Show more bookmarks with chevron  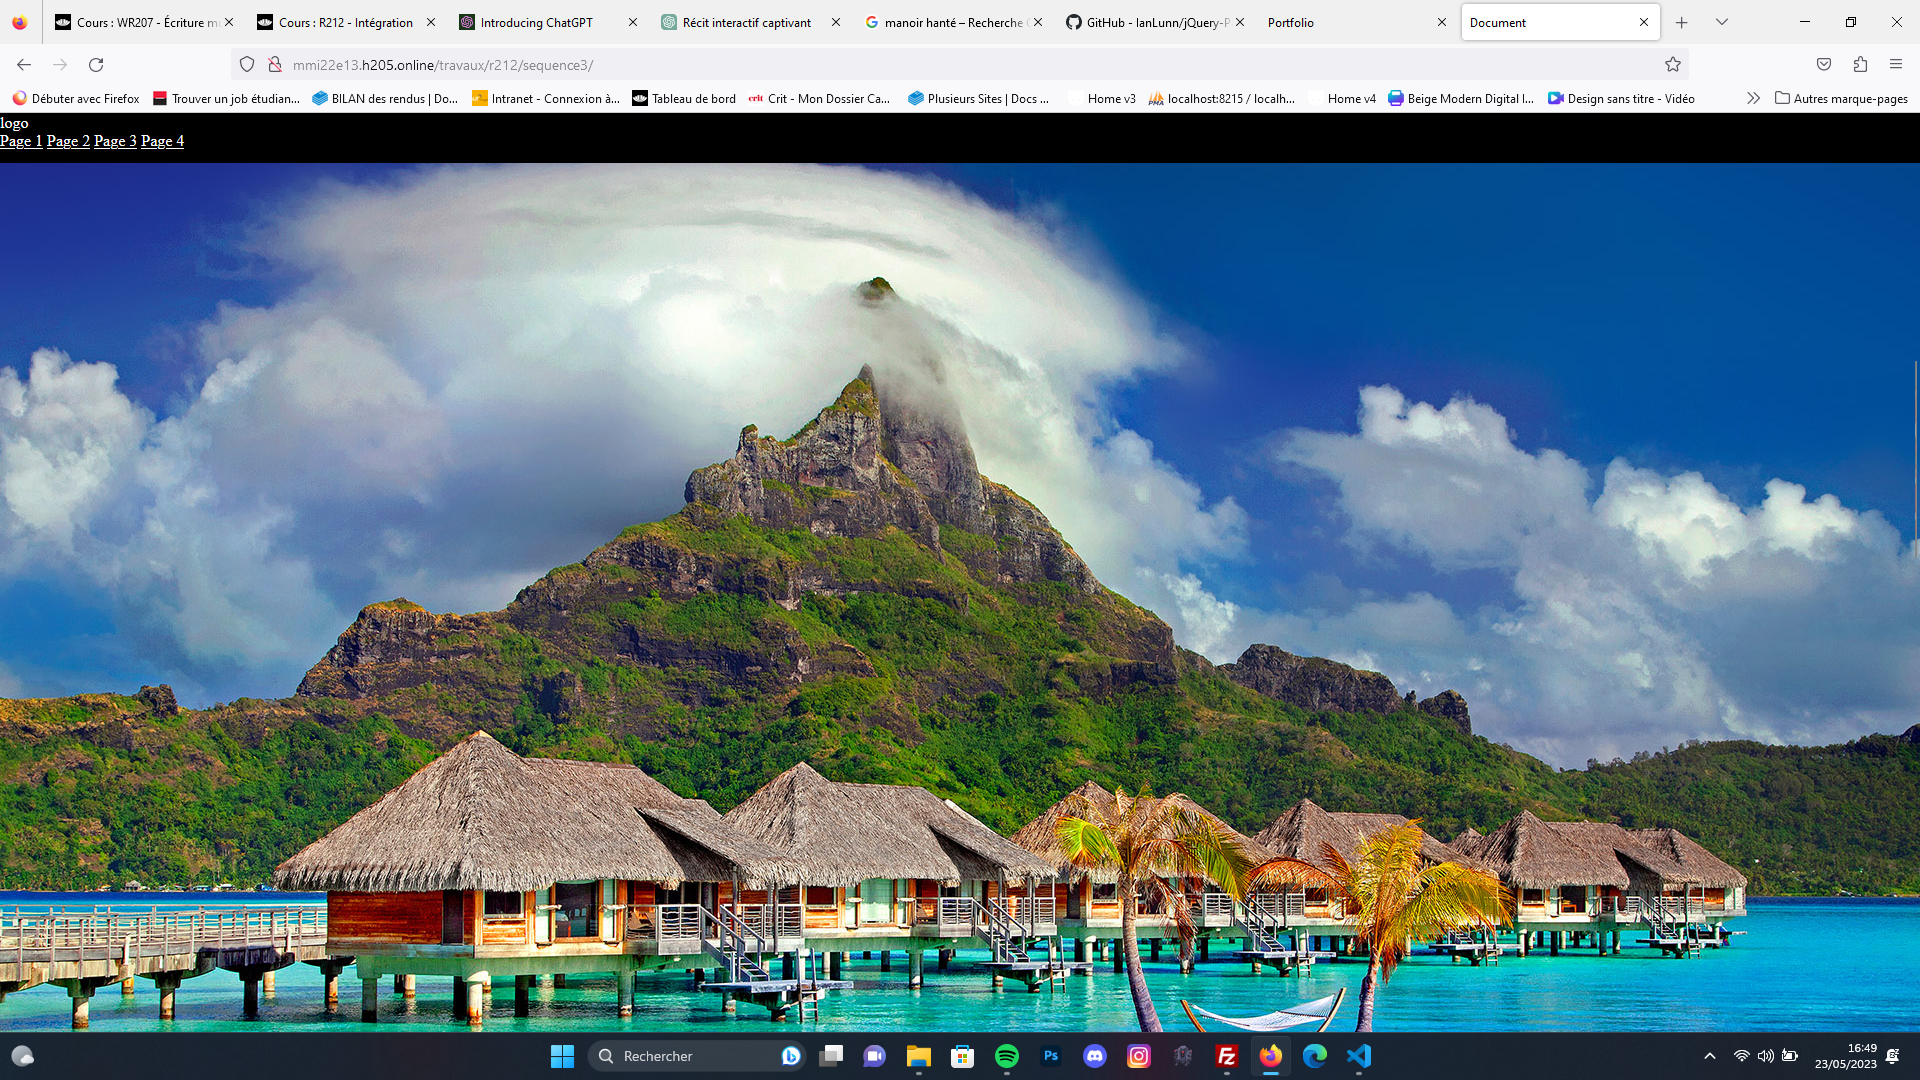pyautogui.click(x=1753, y=98)
